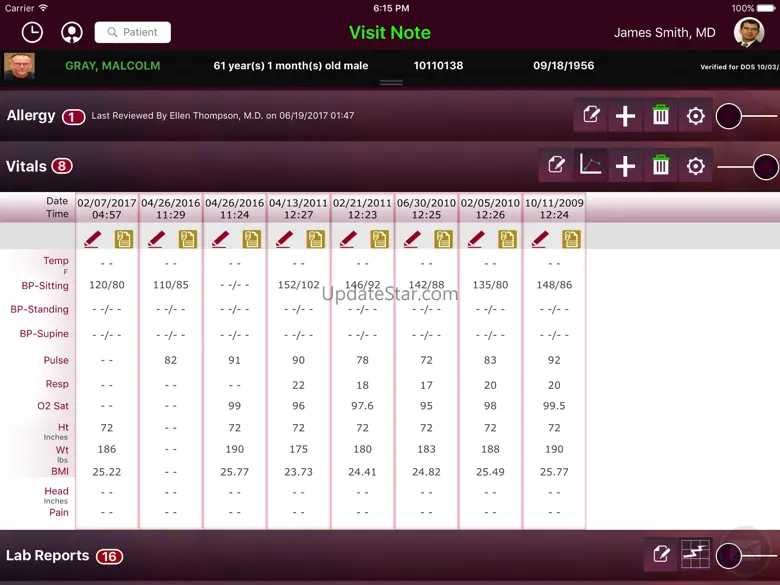Viewport: 780px width, 585px height.
Task: Open the Lab Reports grid chart icon
Action: pyautogui.click(x=695, y=554)
